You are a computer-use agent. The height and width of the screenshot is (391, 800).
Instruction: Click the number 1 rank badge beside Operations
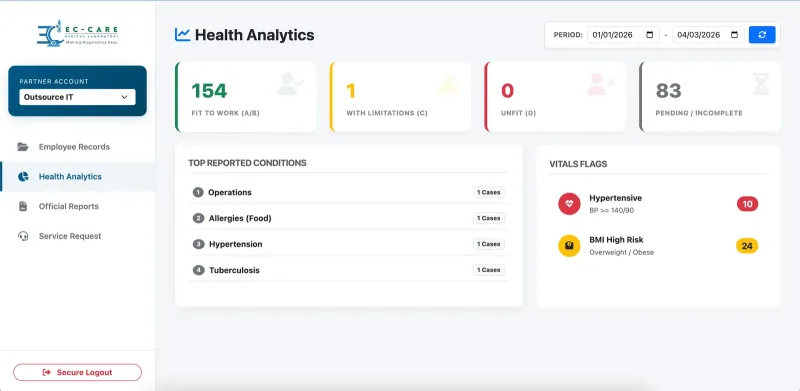click(198, 192)
